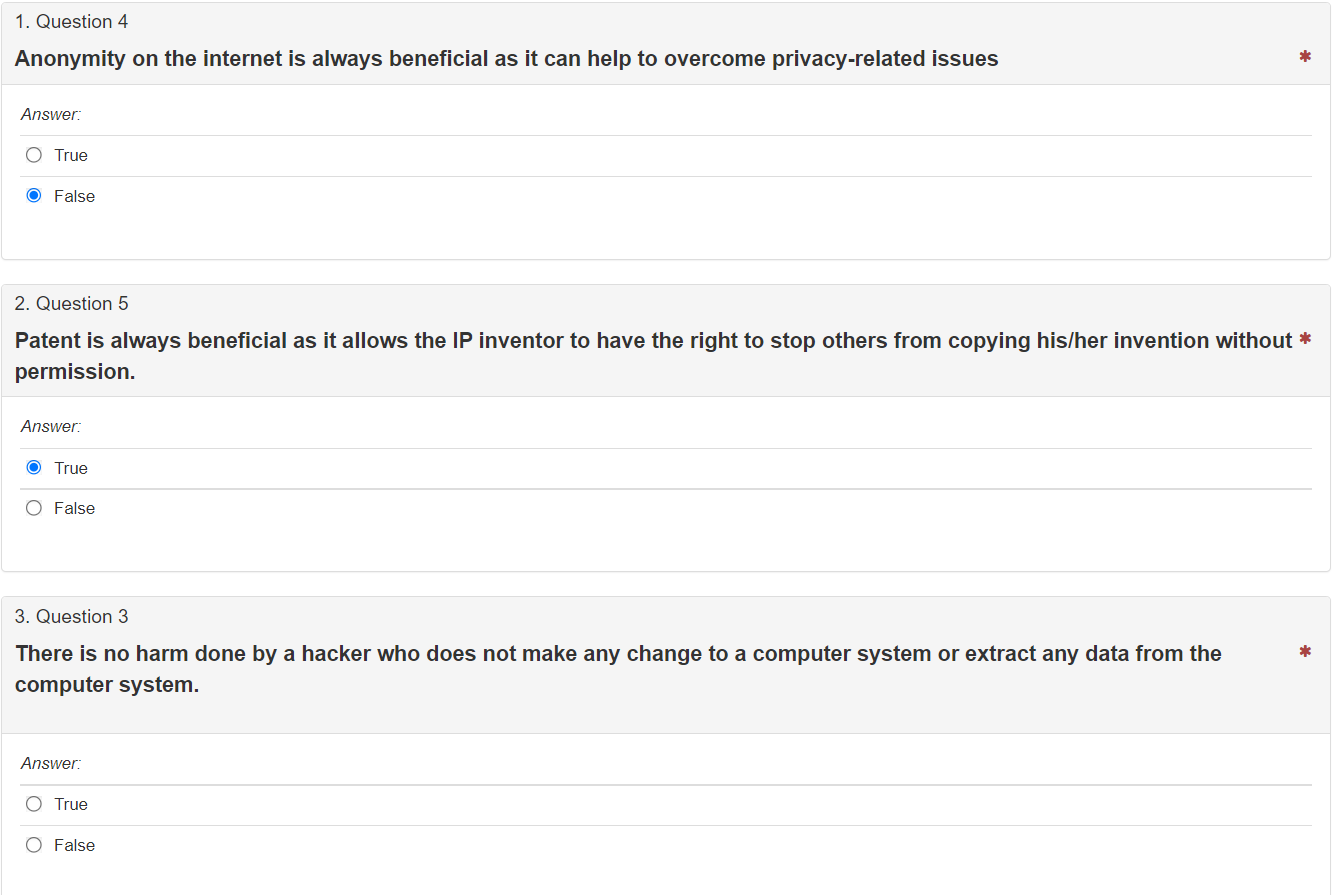Select False for Question 4

point(33,195)
